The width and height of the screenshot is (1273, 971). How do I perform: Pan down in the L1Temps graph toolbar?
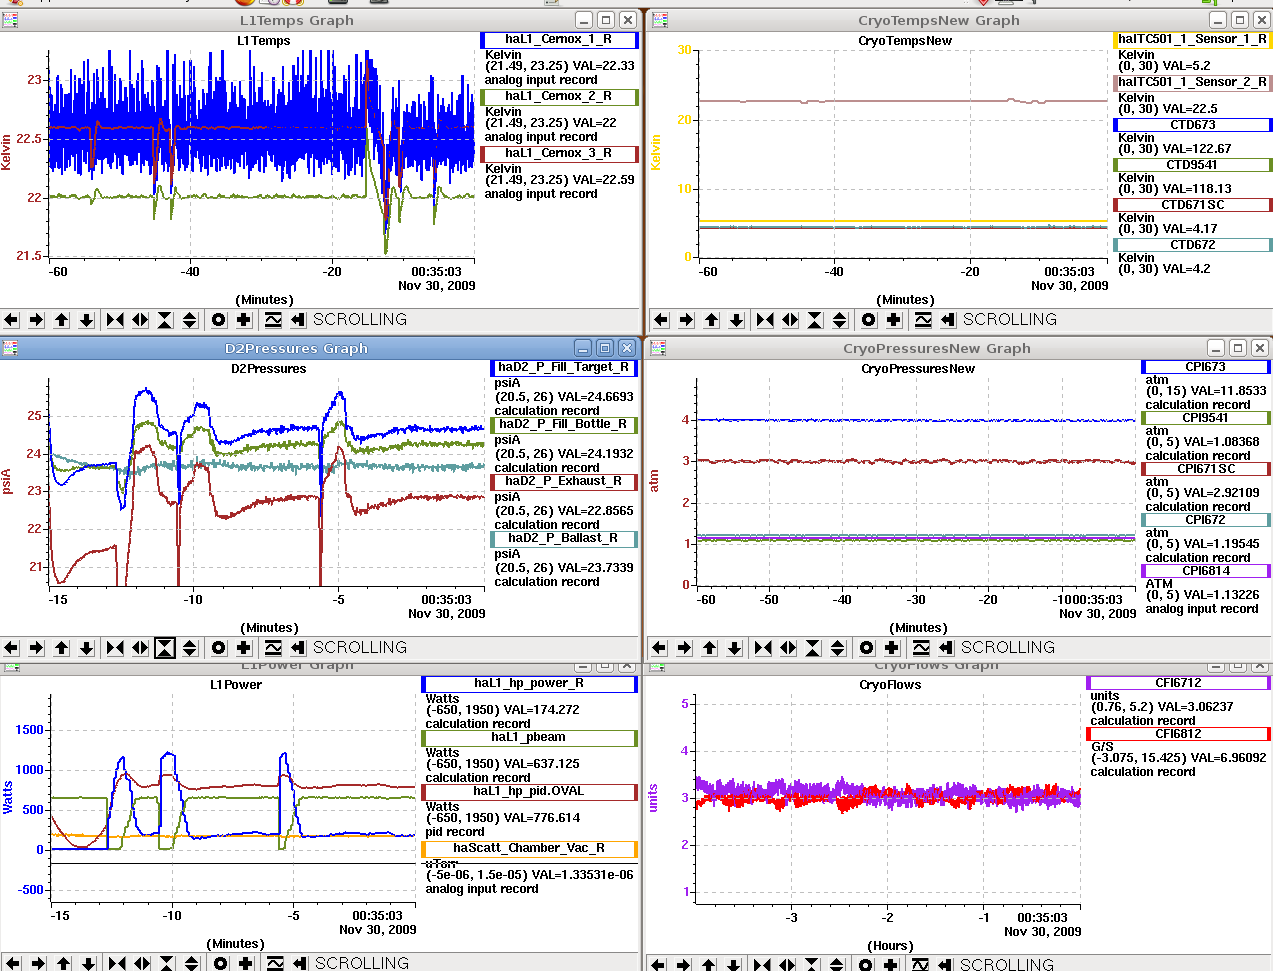click(87, 320)
